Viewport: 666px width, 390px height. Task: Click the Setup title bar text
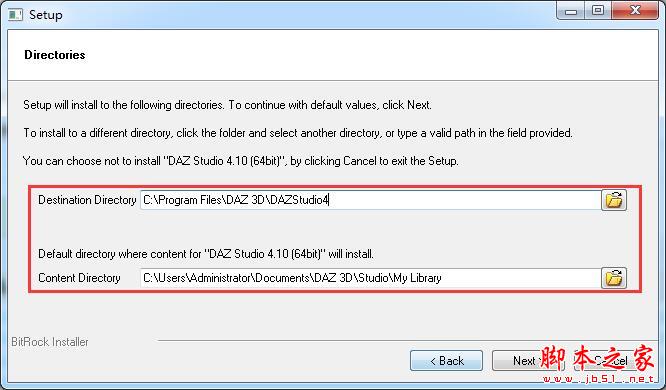click(45, 15)
